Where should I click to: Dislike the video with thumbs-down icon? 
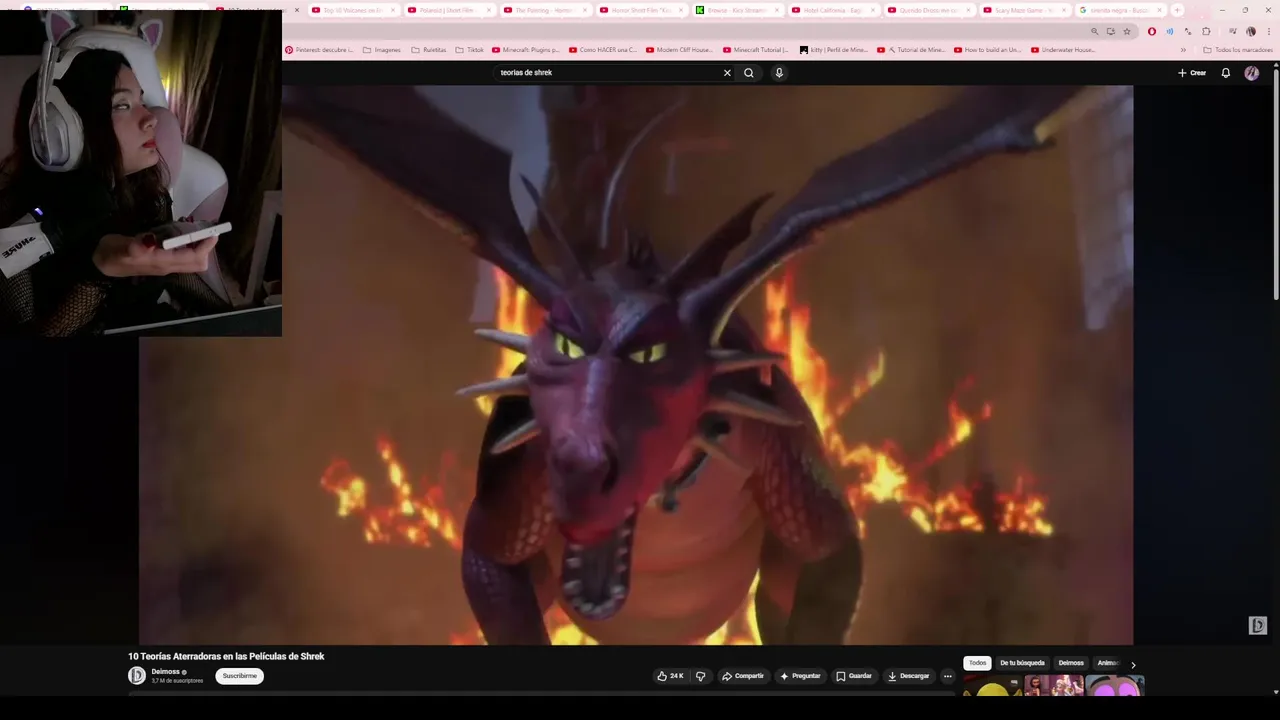pyautogui.click(x=700, y=676)
